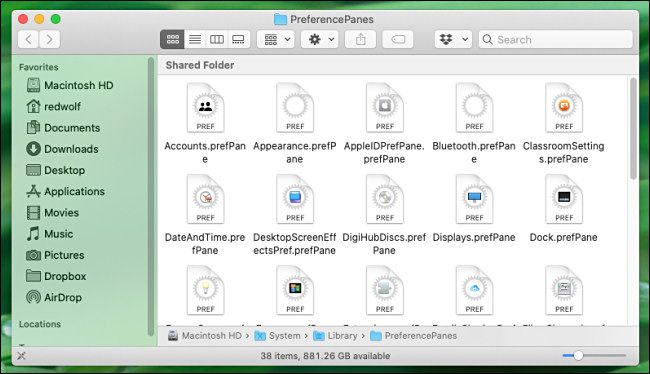Click Library in the path bar

point(335,336)
